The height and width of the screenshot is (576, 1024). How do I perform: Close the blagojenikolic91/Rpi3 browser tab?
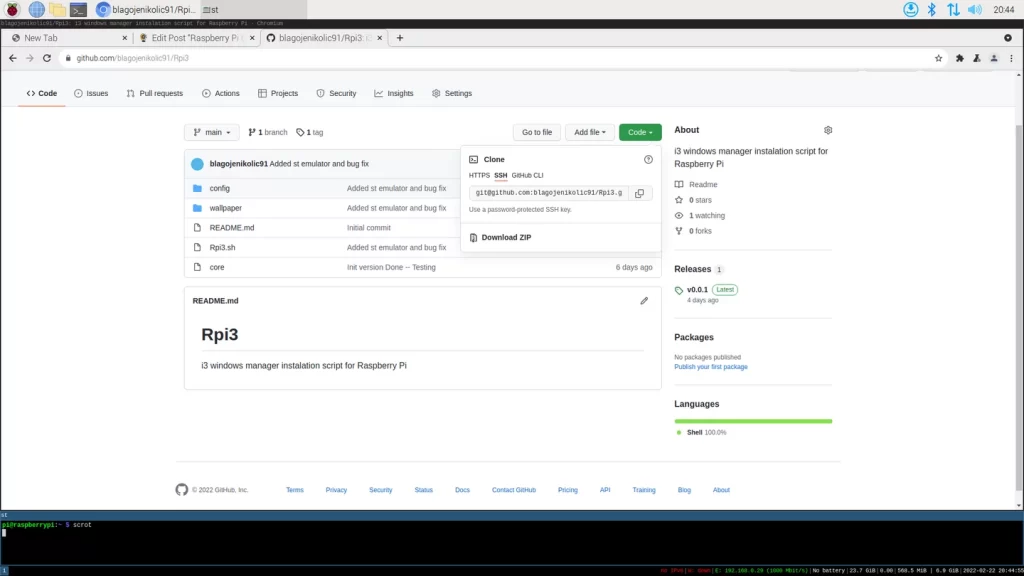point(379,38)
